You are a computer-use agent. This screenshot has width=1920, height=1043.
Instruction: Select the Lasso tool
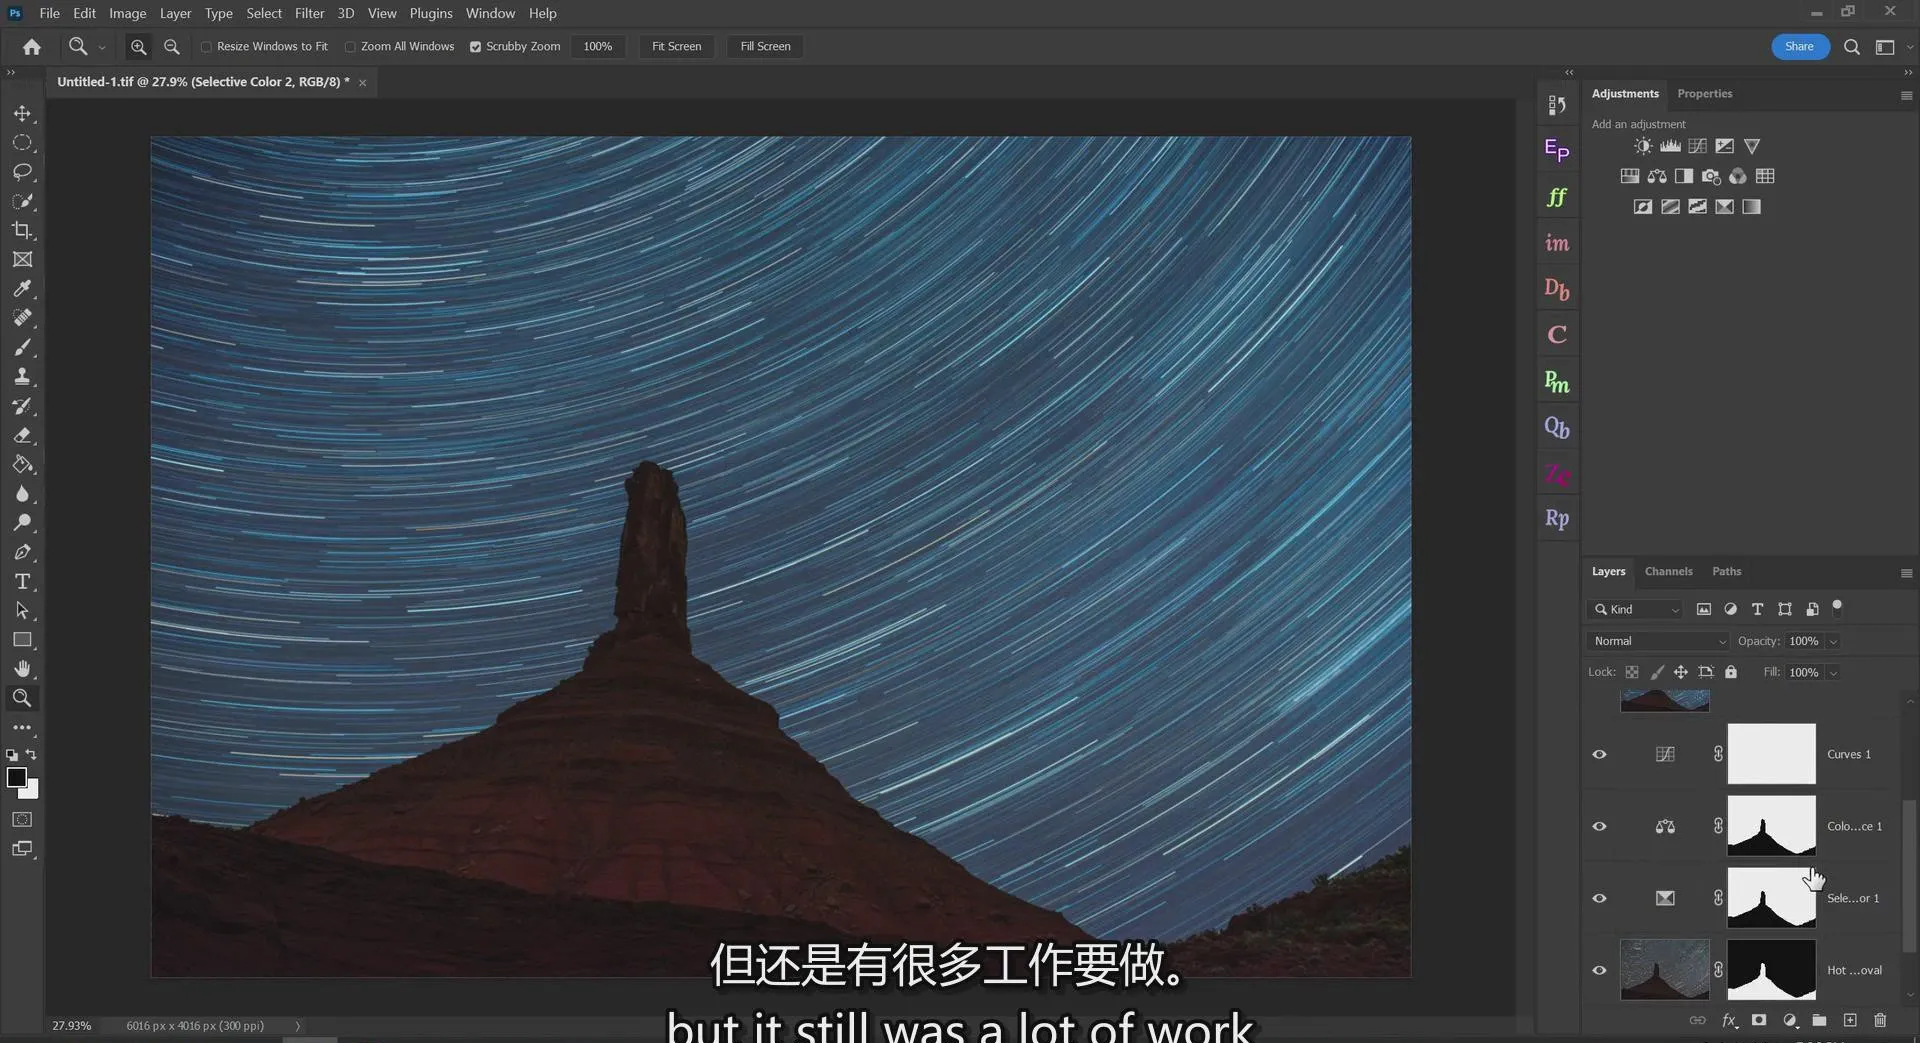(22, 172)
